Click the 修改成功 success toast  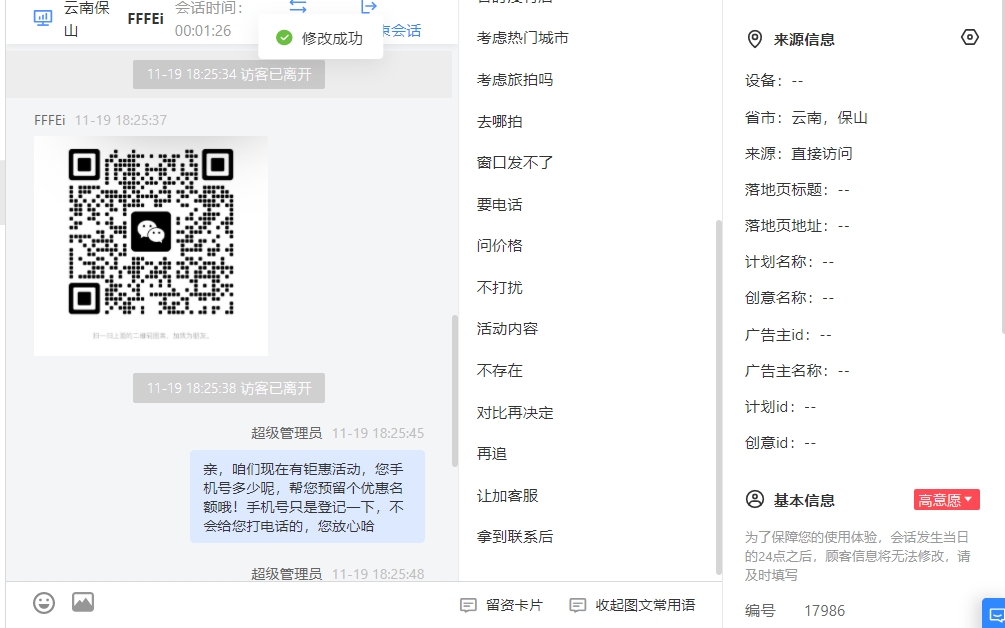click(320, 38)
